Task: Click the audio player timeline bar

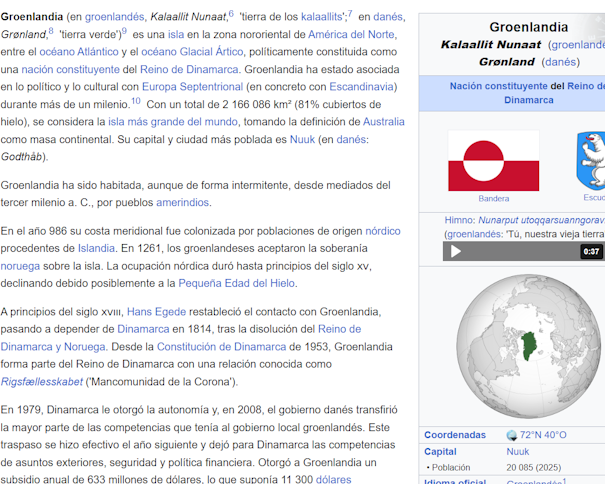Action: [520, 251]
